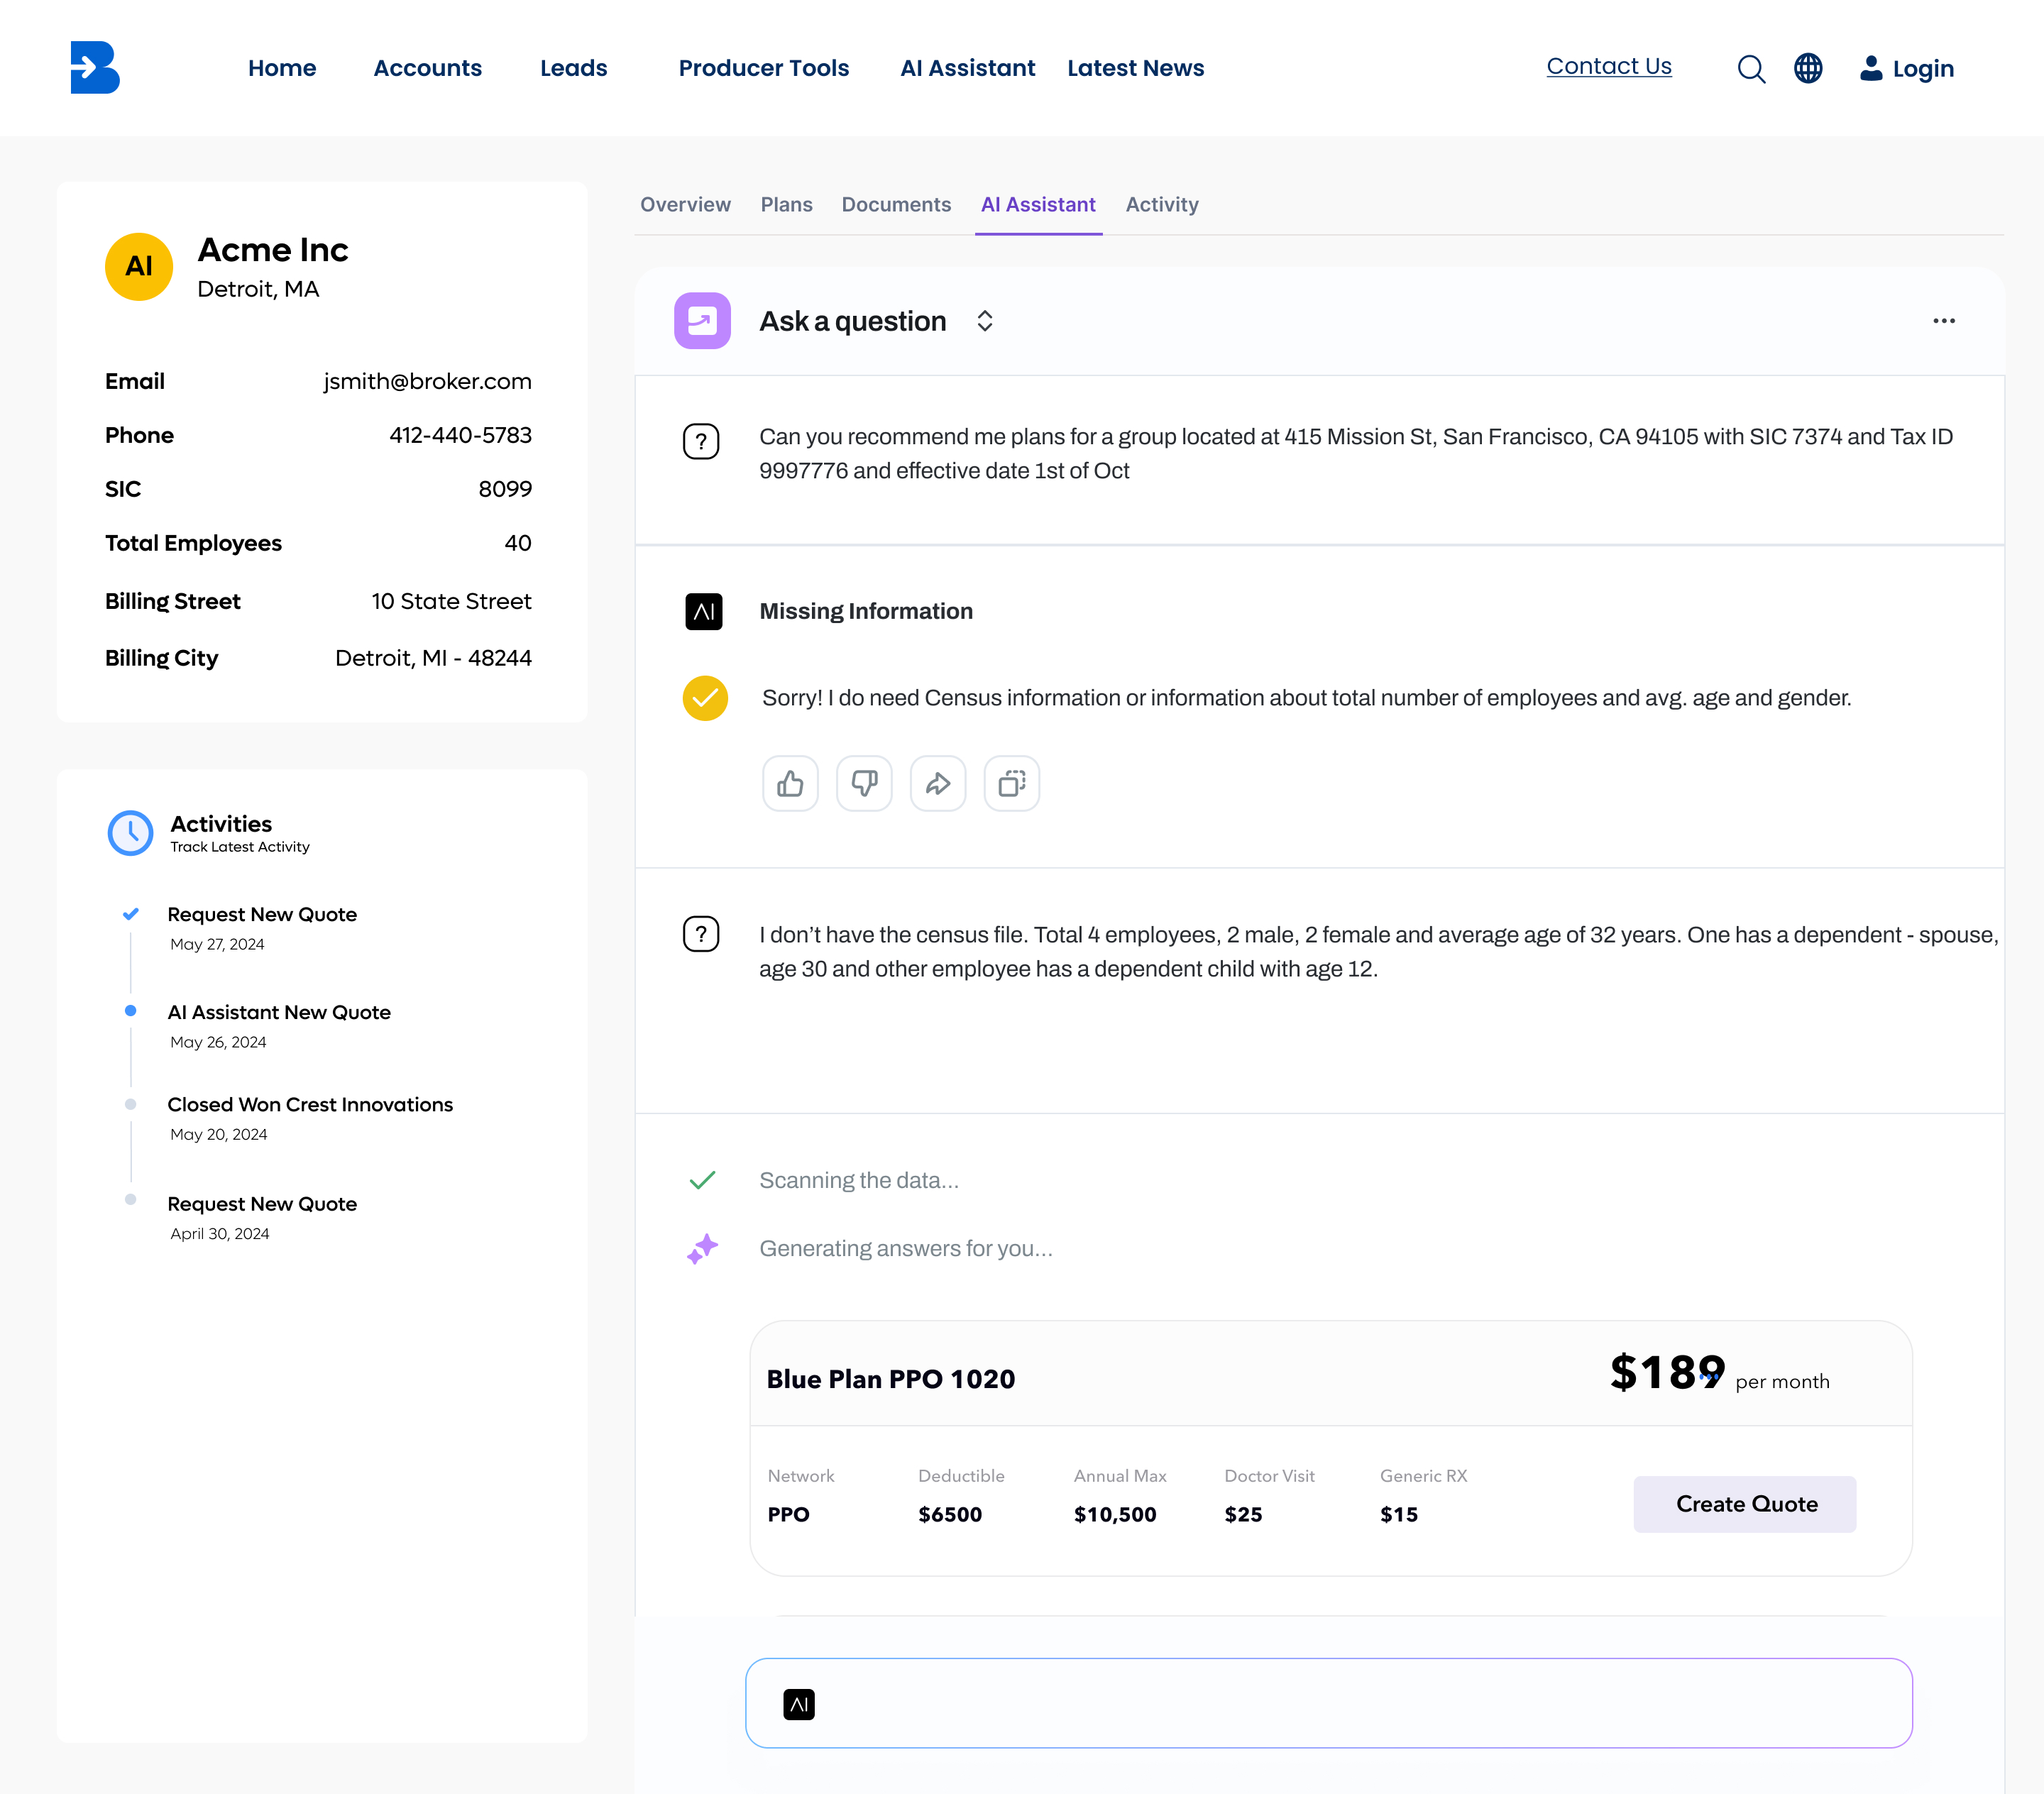Click the Acme Inc company name
This screenshot has width=2044, height=1794.
273,249
